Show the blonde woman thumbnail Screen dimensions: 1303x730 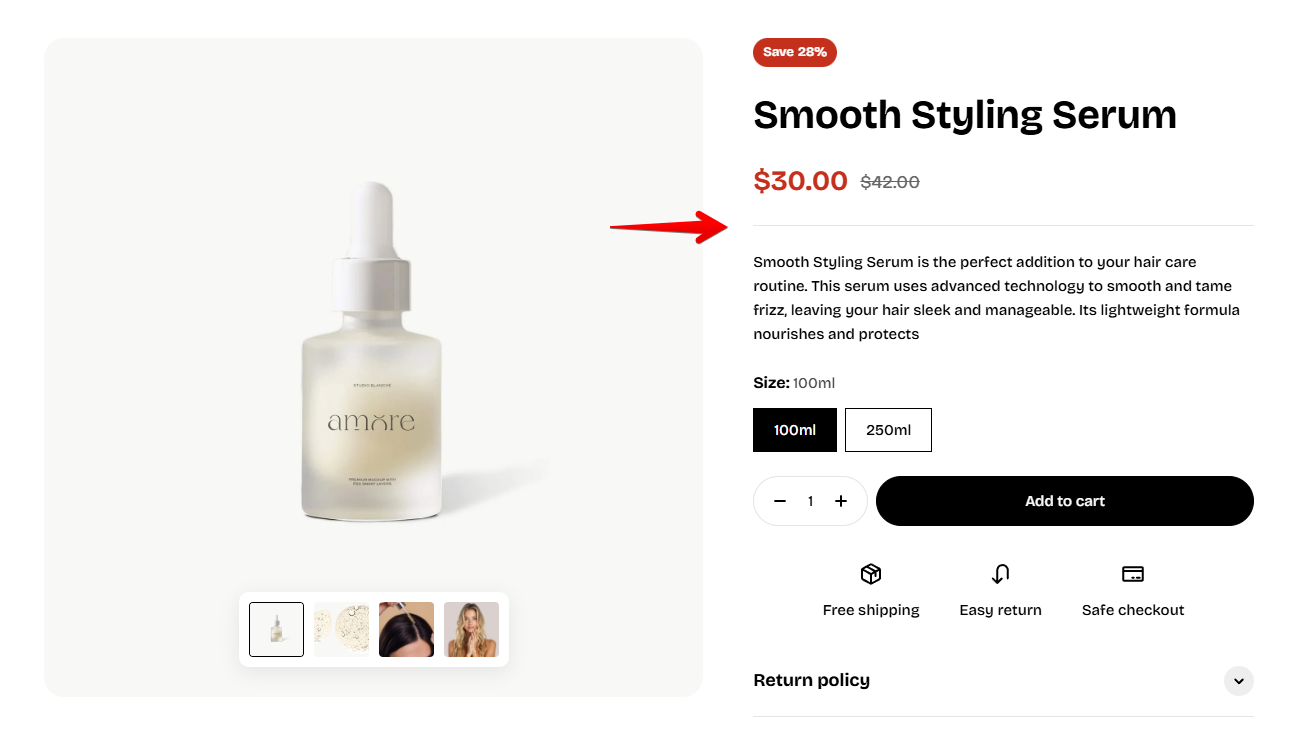[471, 629]
